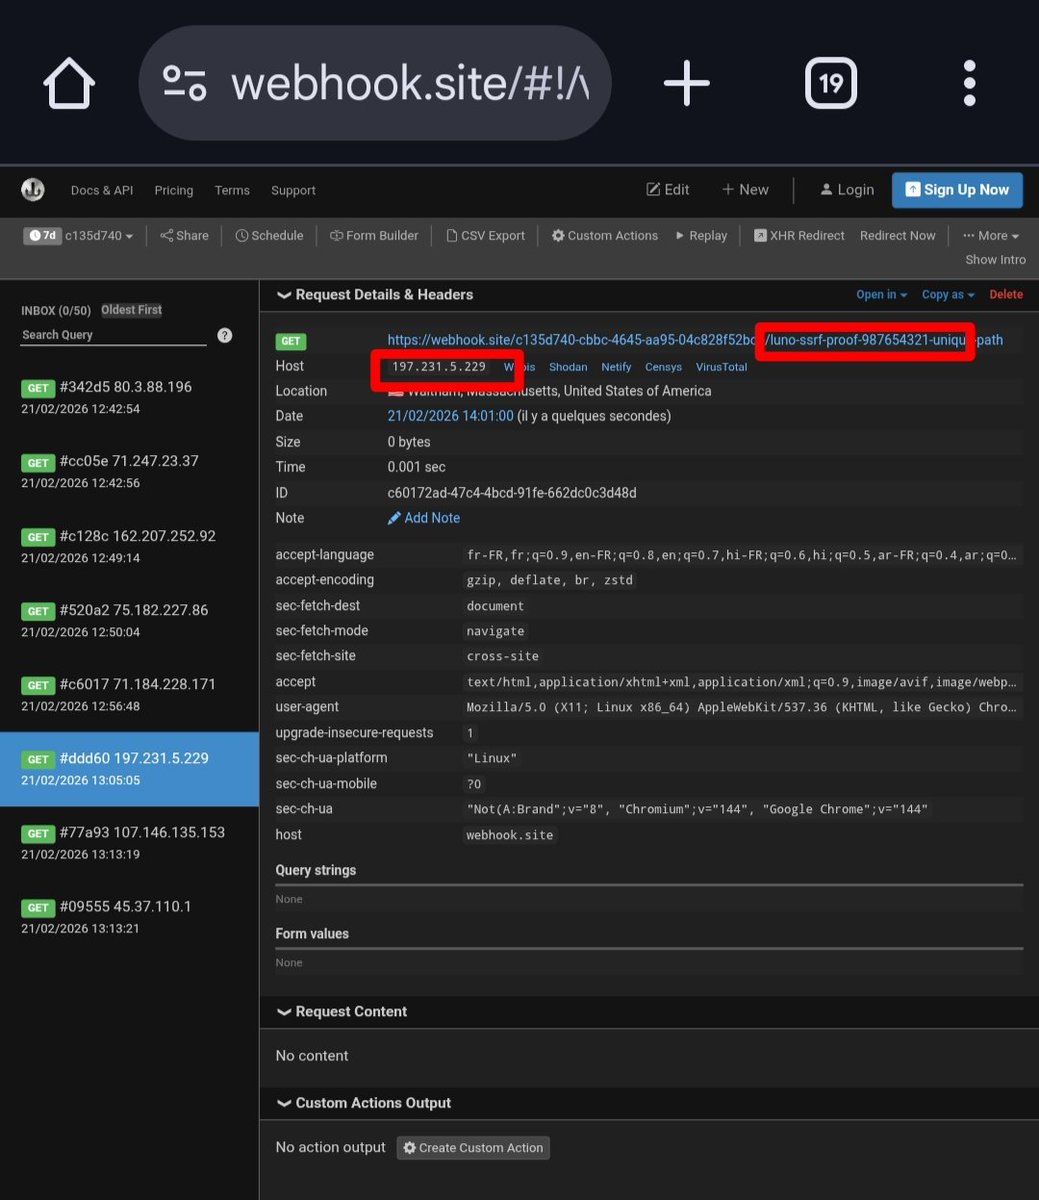This screenshot has width=1039, height=1200.
Task: Select request #ddd60 197.231.5.229
Action: [129, 769]
